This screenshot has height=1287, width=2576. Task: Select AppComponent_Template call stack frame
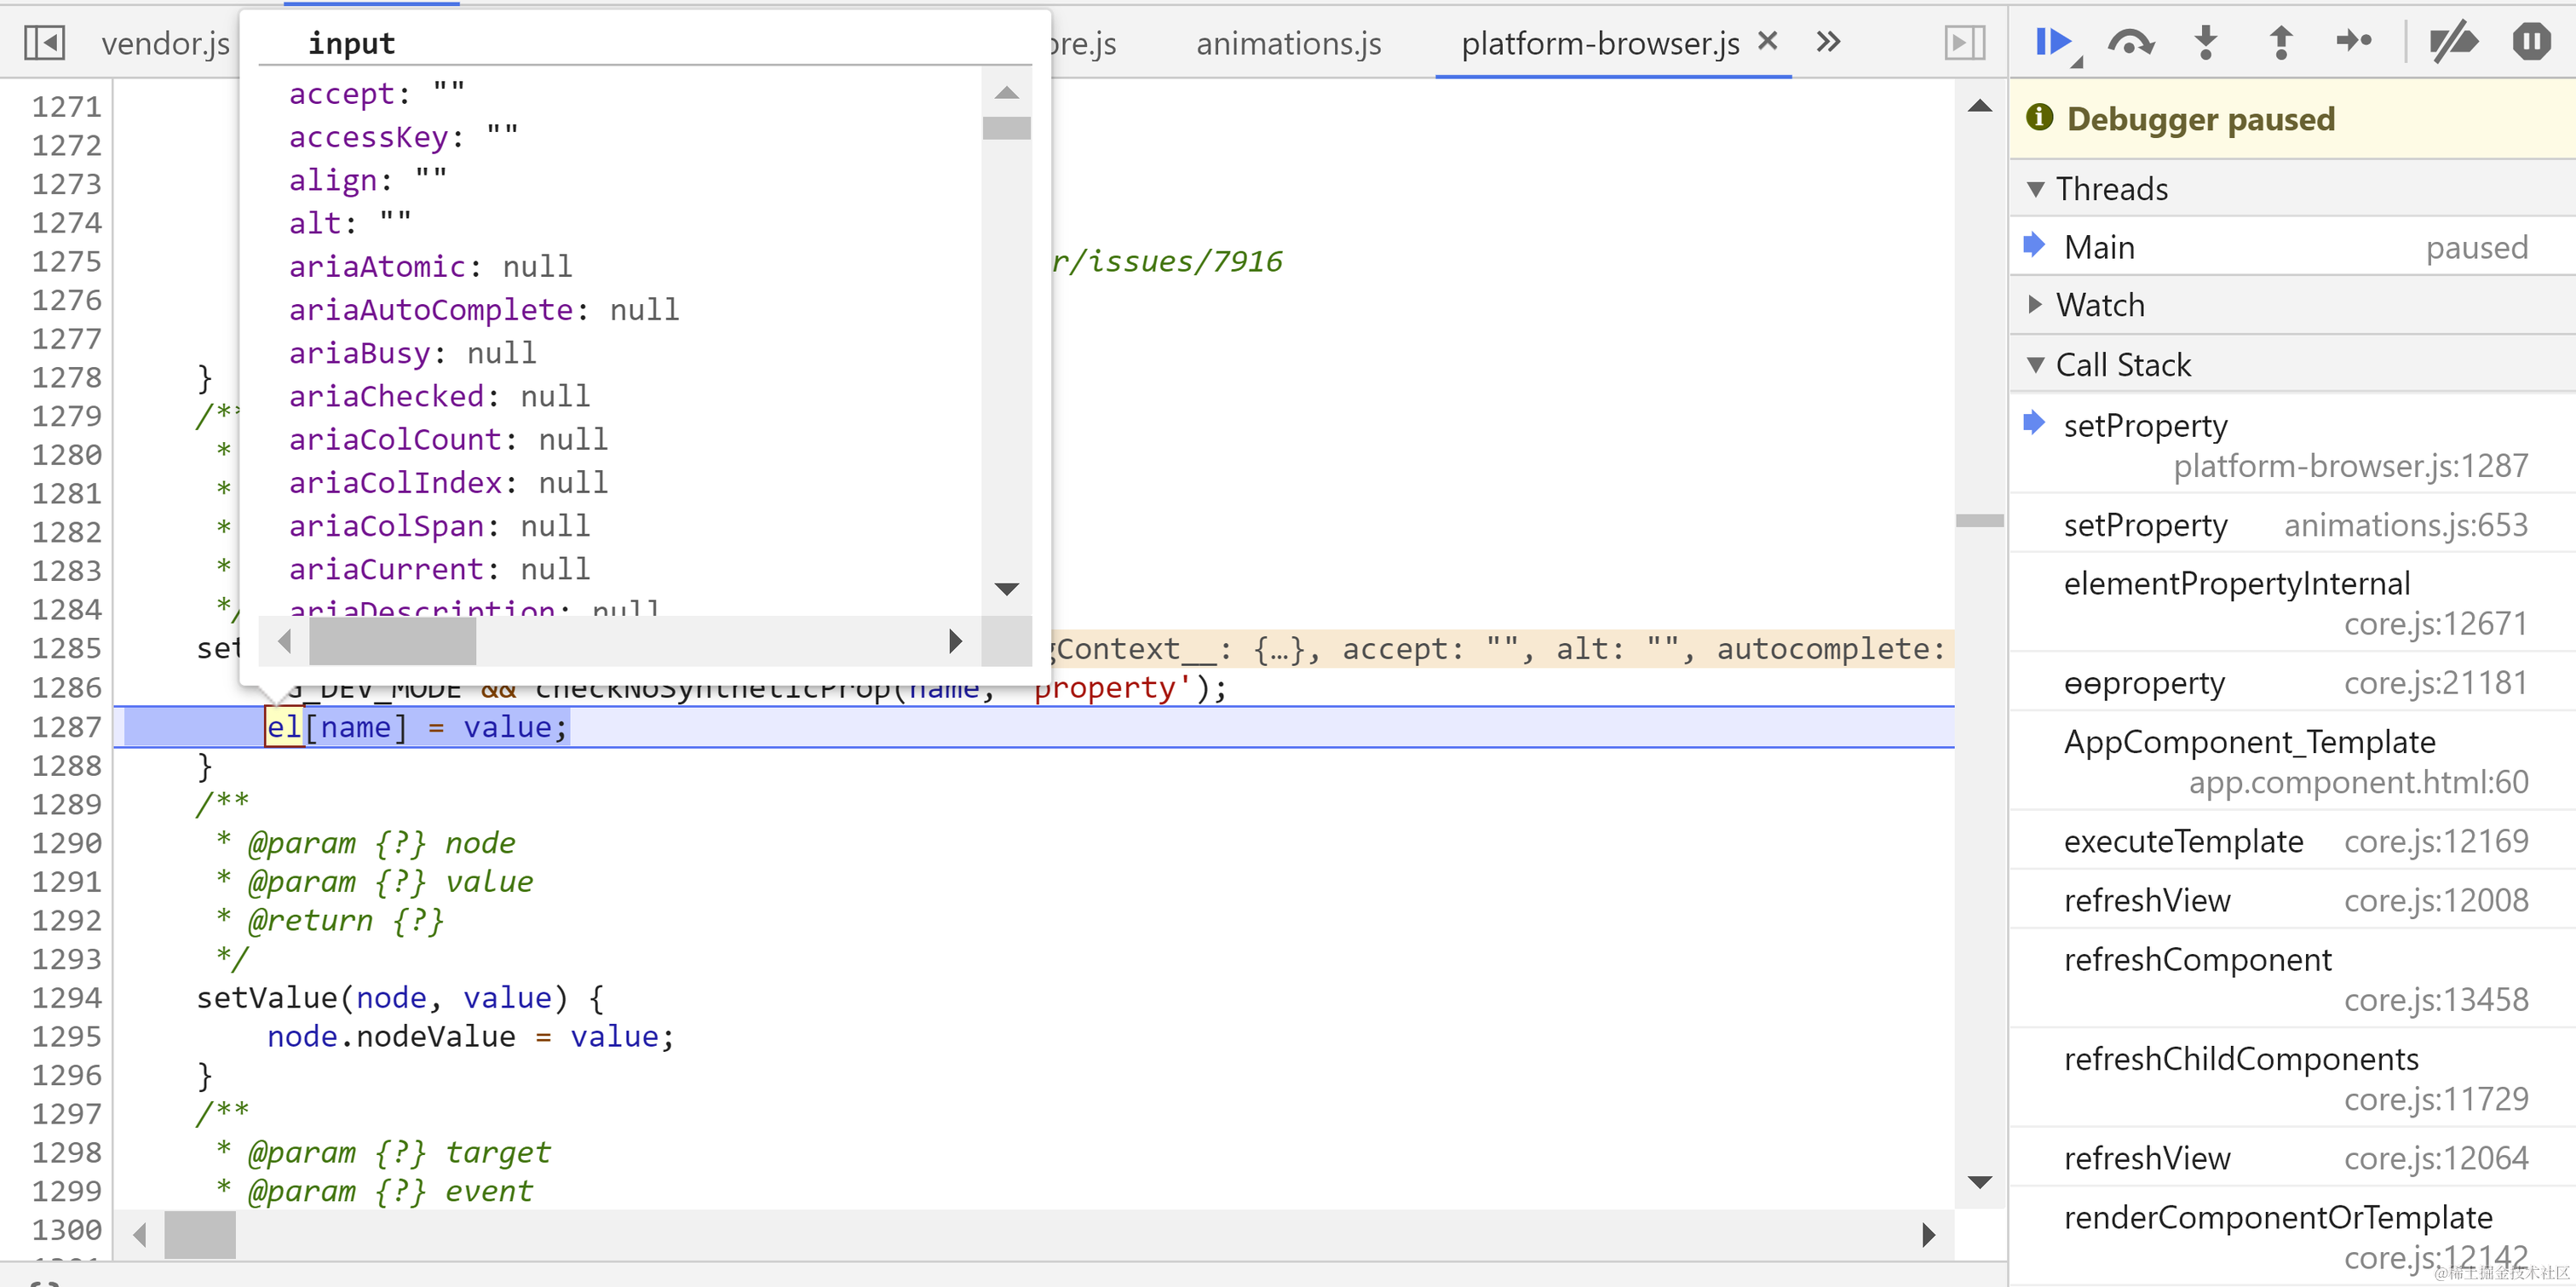point(2250,742)
